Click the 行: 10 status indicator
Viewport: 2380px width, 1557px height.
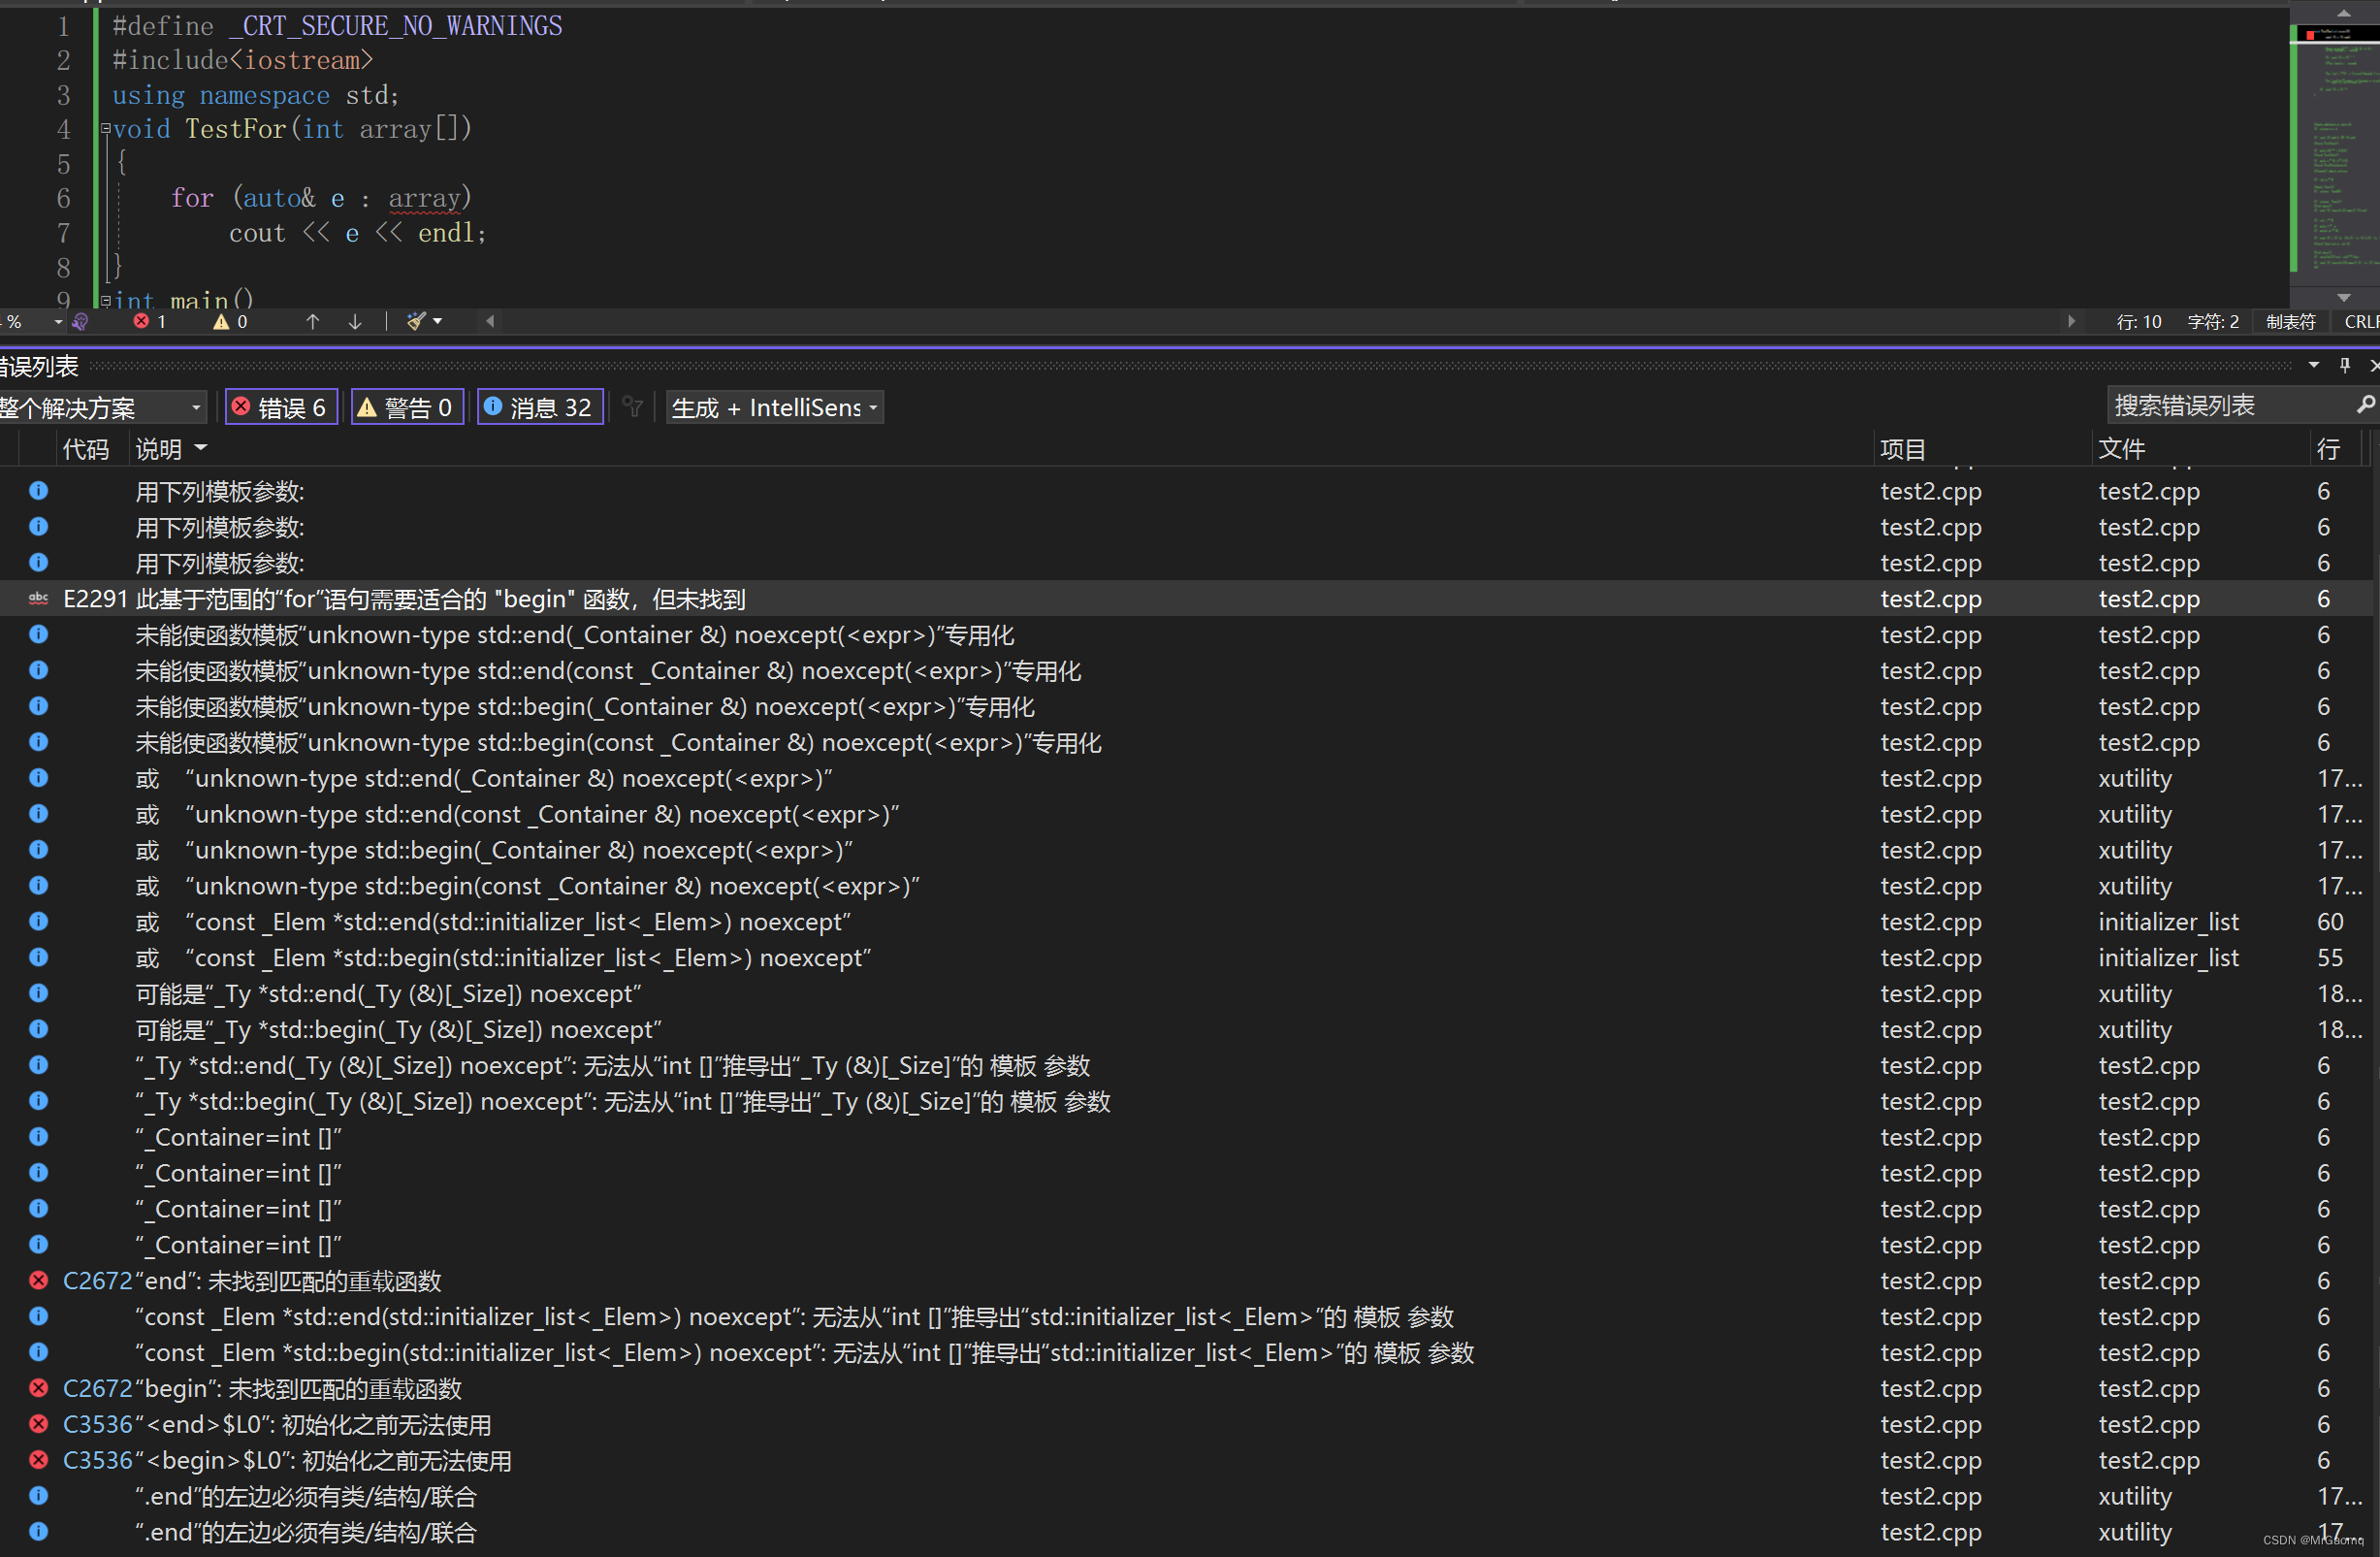tap(2138, 321)
